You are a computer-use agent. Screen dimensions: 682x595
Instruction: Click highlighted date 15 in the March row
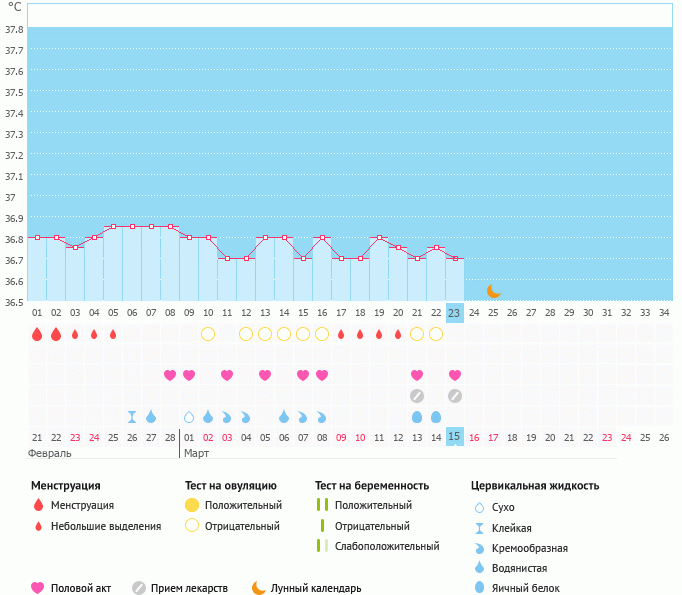(455, 437)
